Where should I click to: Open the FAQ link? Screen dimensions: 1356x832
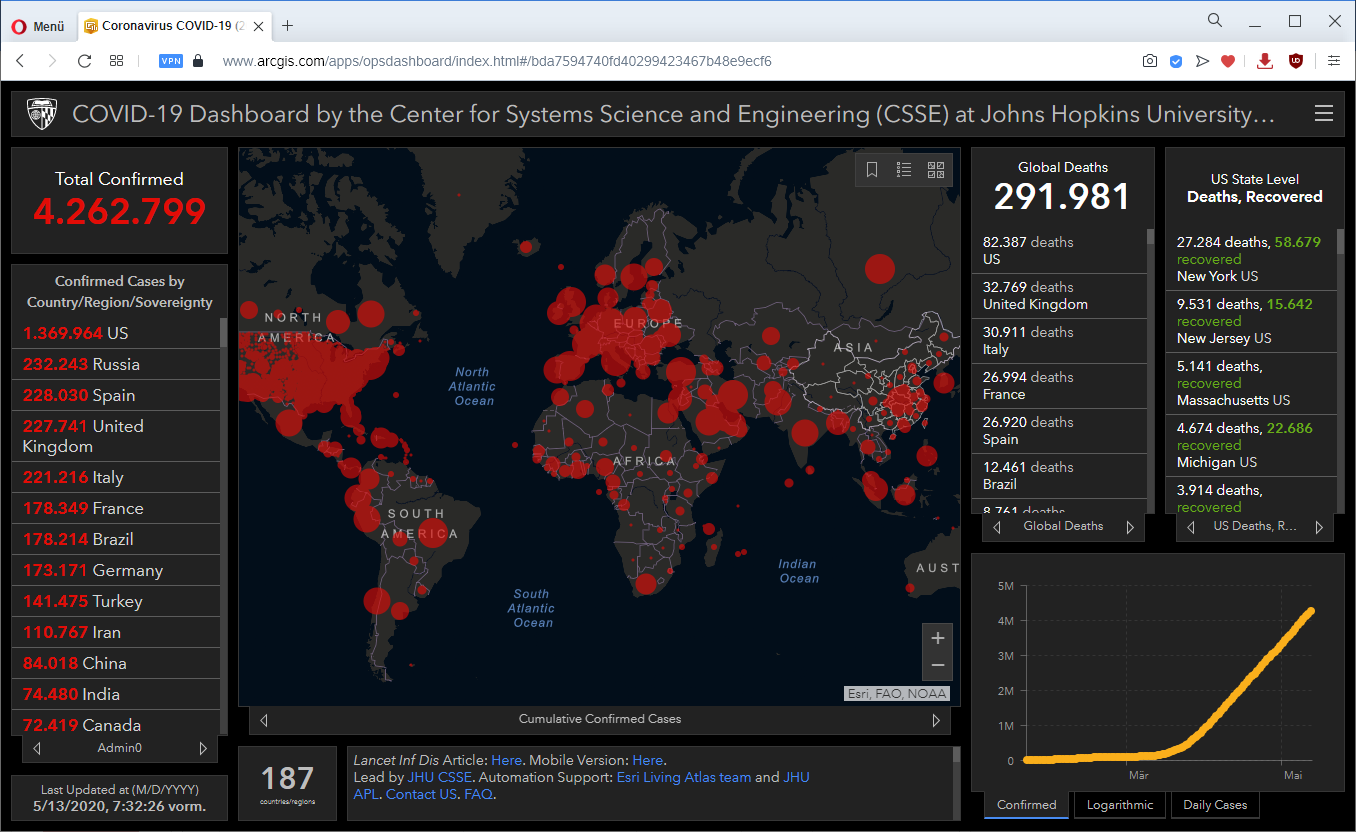478,794
